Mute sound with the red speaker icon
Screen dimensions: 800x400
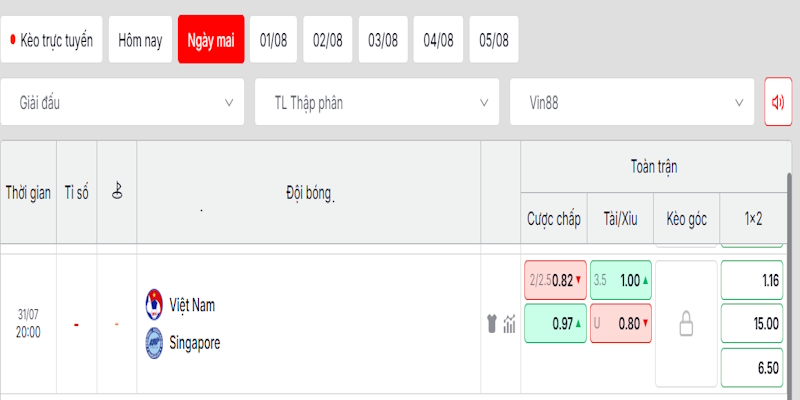coord(778,102)
